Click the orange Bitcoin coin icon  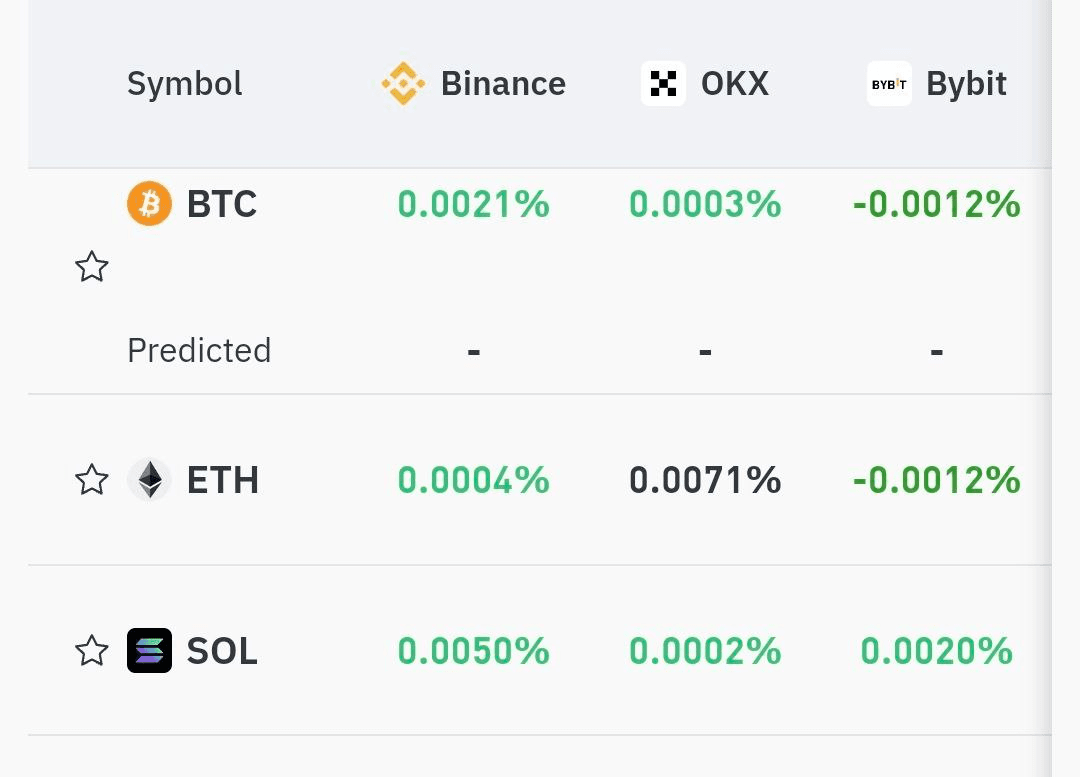tap(149, 203)
